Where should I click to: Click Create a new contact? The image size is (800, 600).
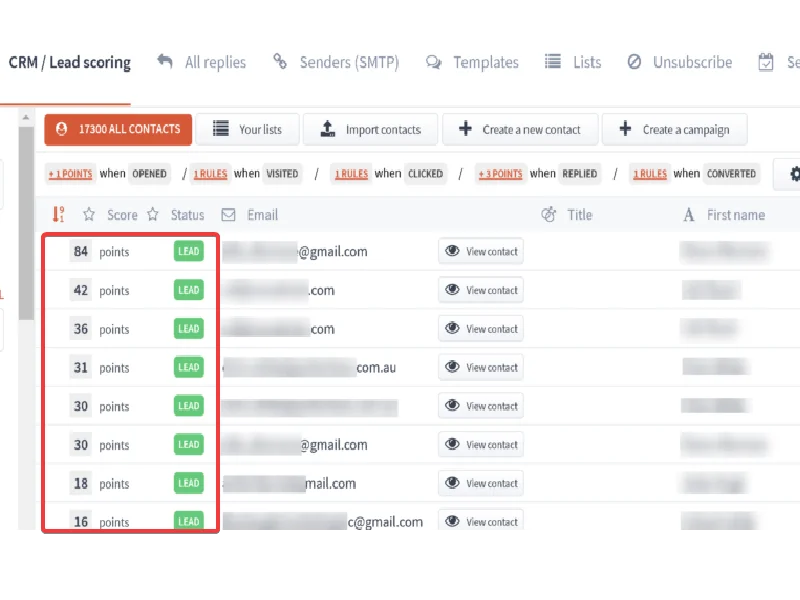tap(520, 130)
